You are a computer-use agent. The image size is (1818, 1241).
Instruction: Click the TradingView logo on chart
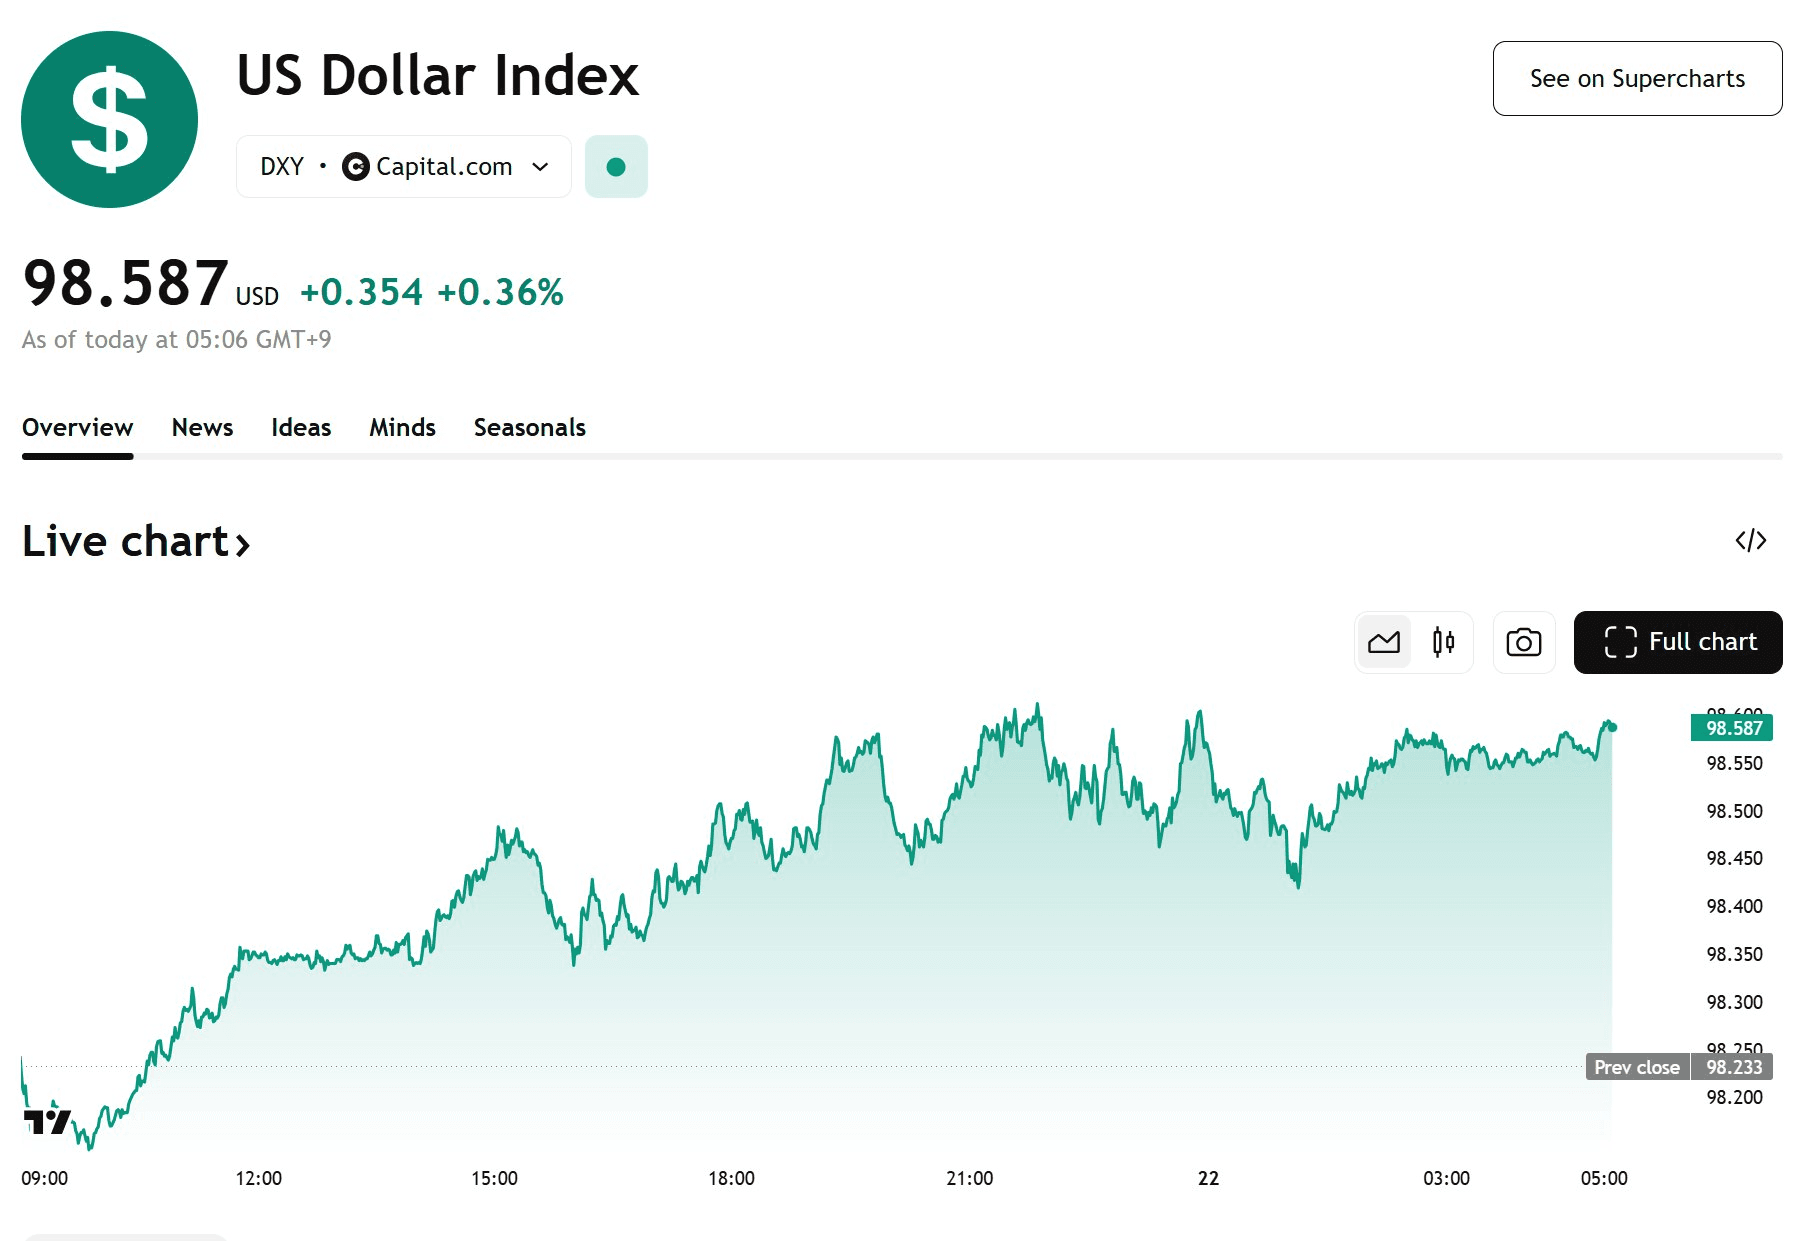point(47,1122)
